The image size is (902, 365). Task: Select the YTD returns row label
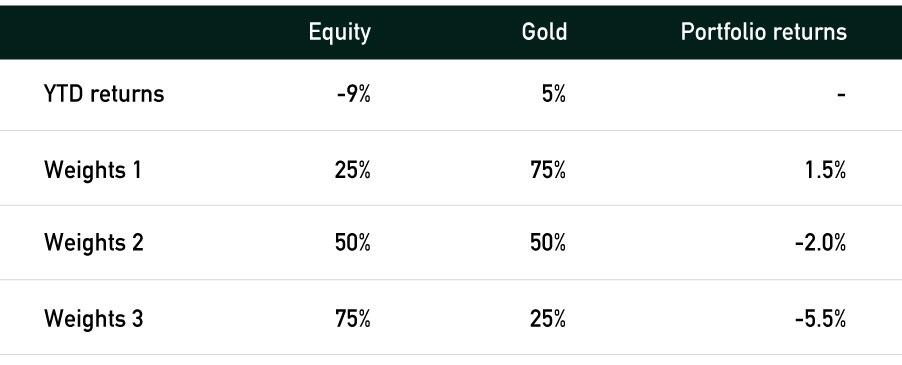coord(104,93)
